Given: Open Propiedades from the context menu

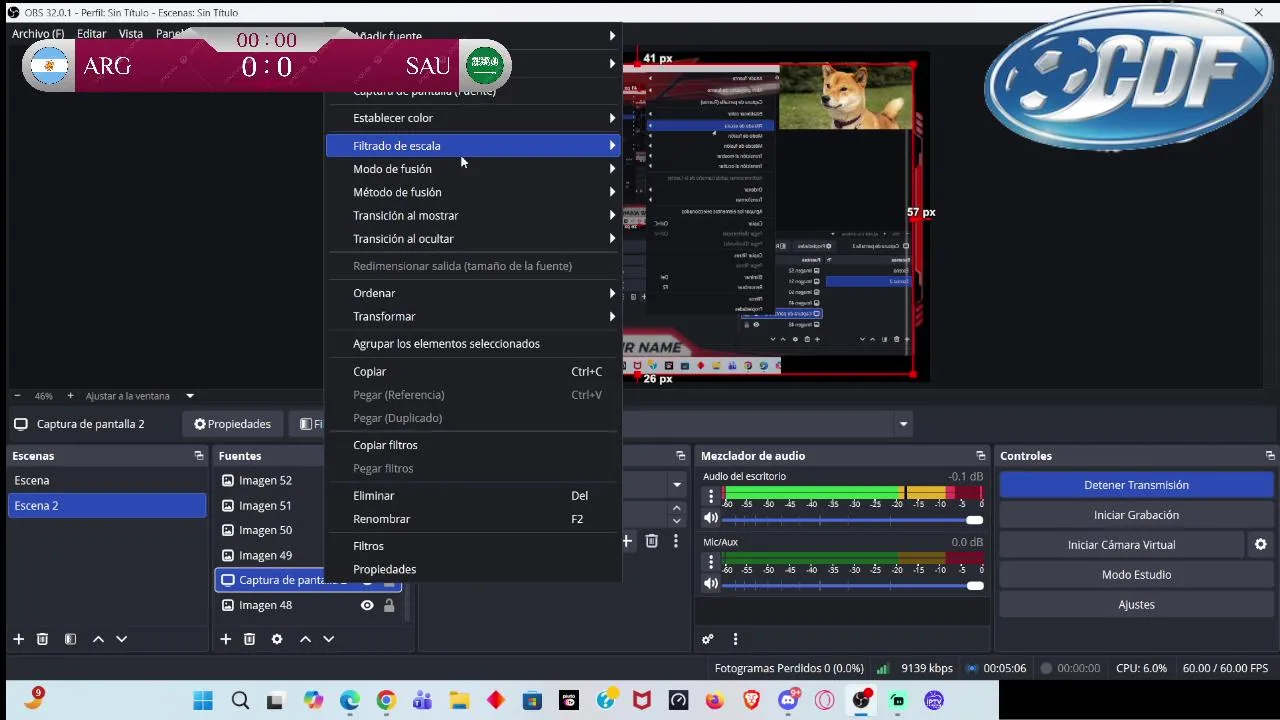Looking at the screenshot, I should (473, 569).
